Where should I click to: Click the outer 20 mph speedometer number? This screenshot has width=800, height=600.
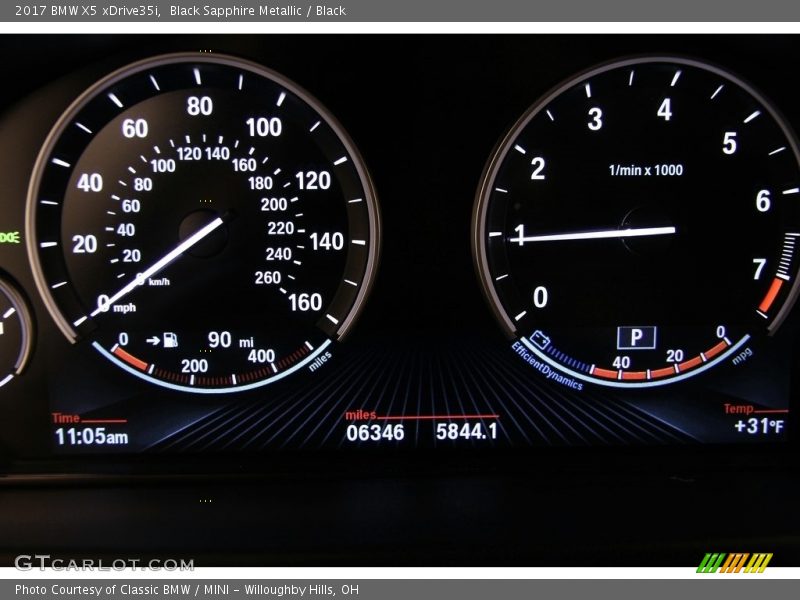pyautogui.click(x=85, y=244)
